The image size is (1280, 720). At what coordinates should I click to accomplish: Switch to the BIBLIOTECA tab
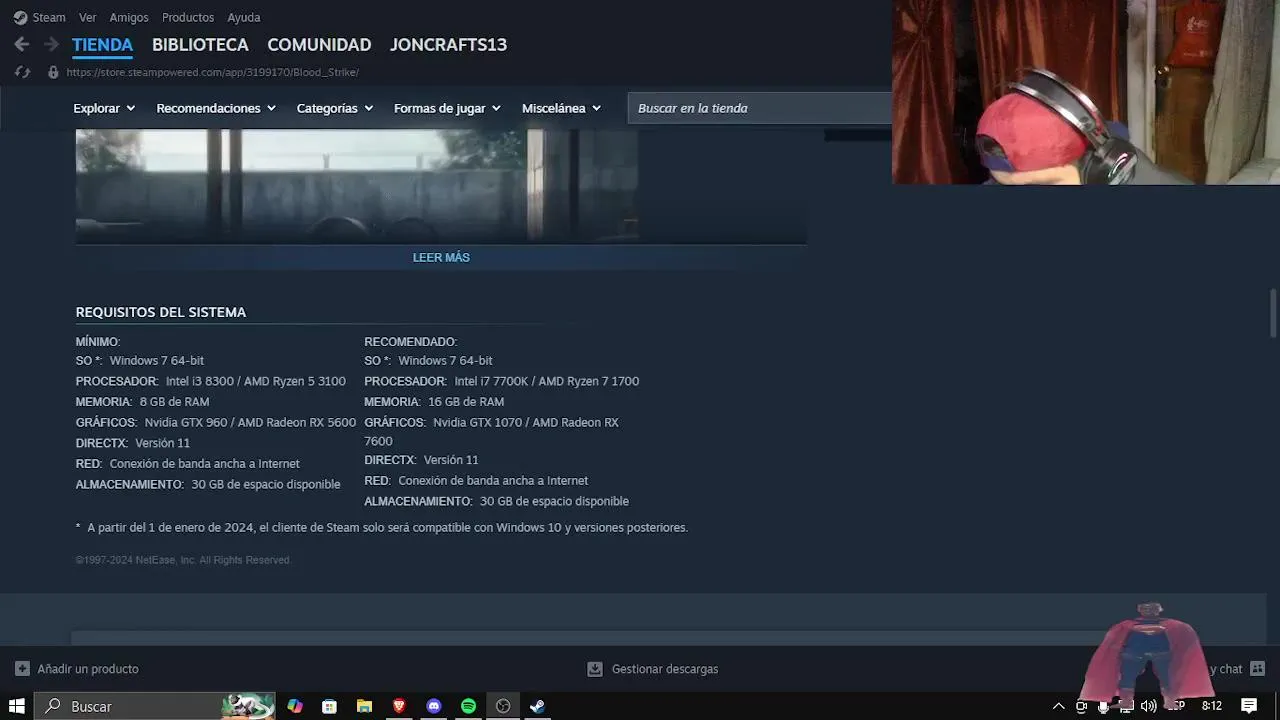point(200,45)
